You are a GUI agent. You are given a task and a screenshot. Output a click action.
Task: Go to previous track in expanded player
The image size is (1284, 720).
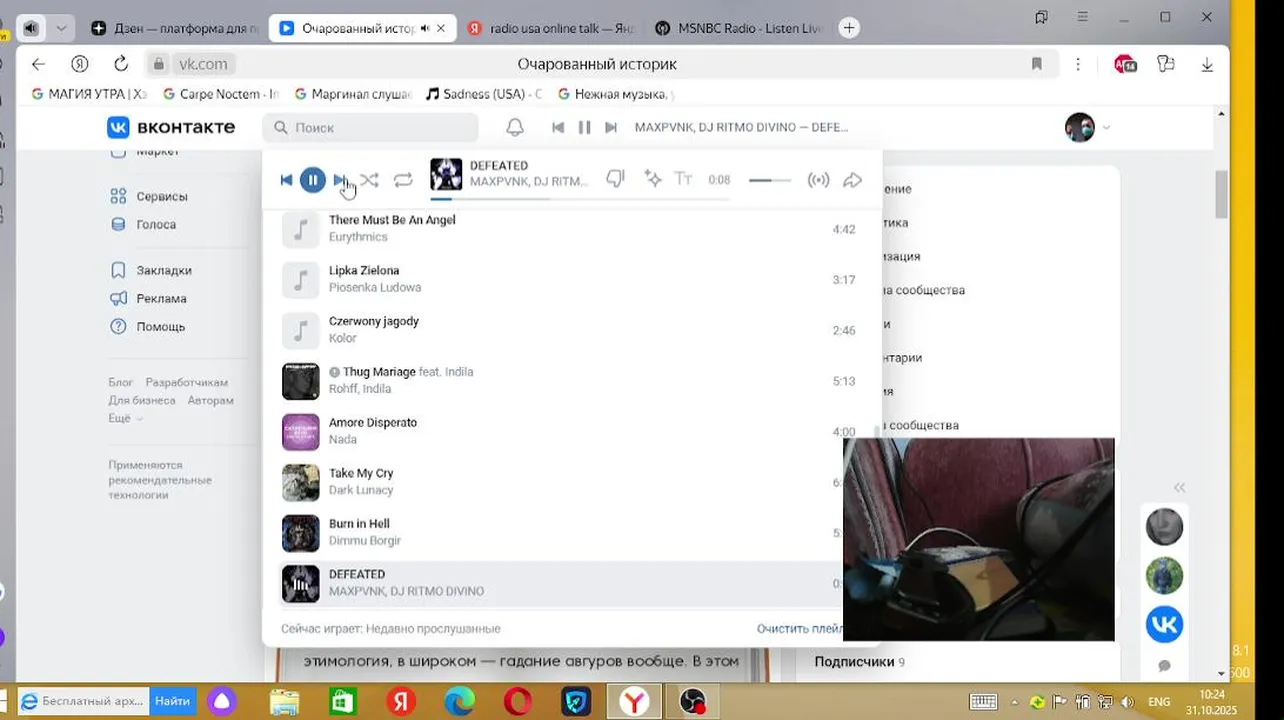point(286,180)
